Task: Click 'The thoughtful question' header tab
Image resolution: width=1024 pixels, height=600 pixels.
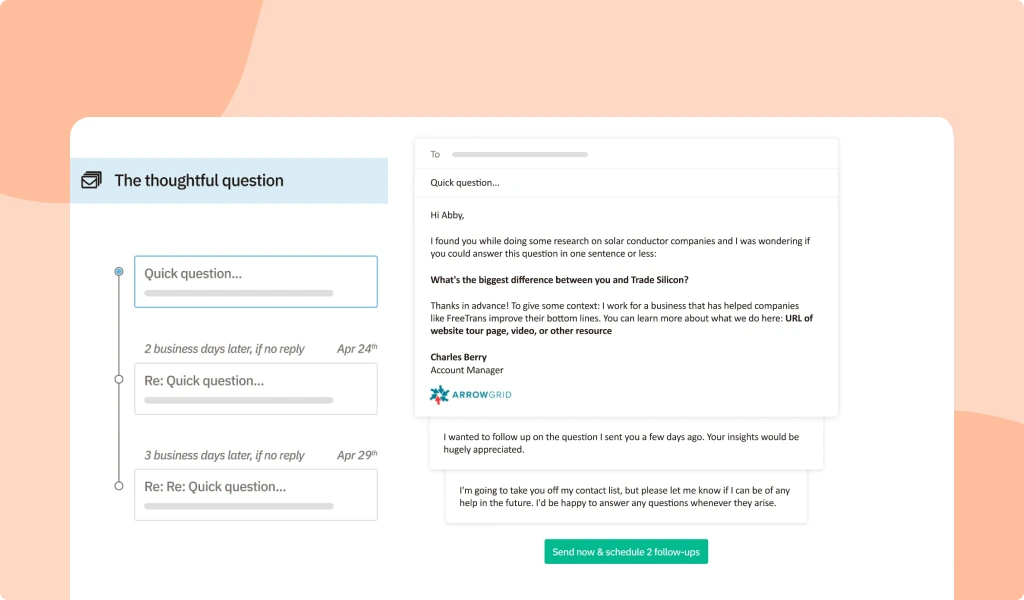Action: [x=199, y=180]
